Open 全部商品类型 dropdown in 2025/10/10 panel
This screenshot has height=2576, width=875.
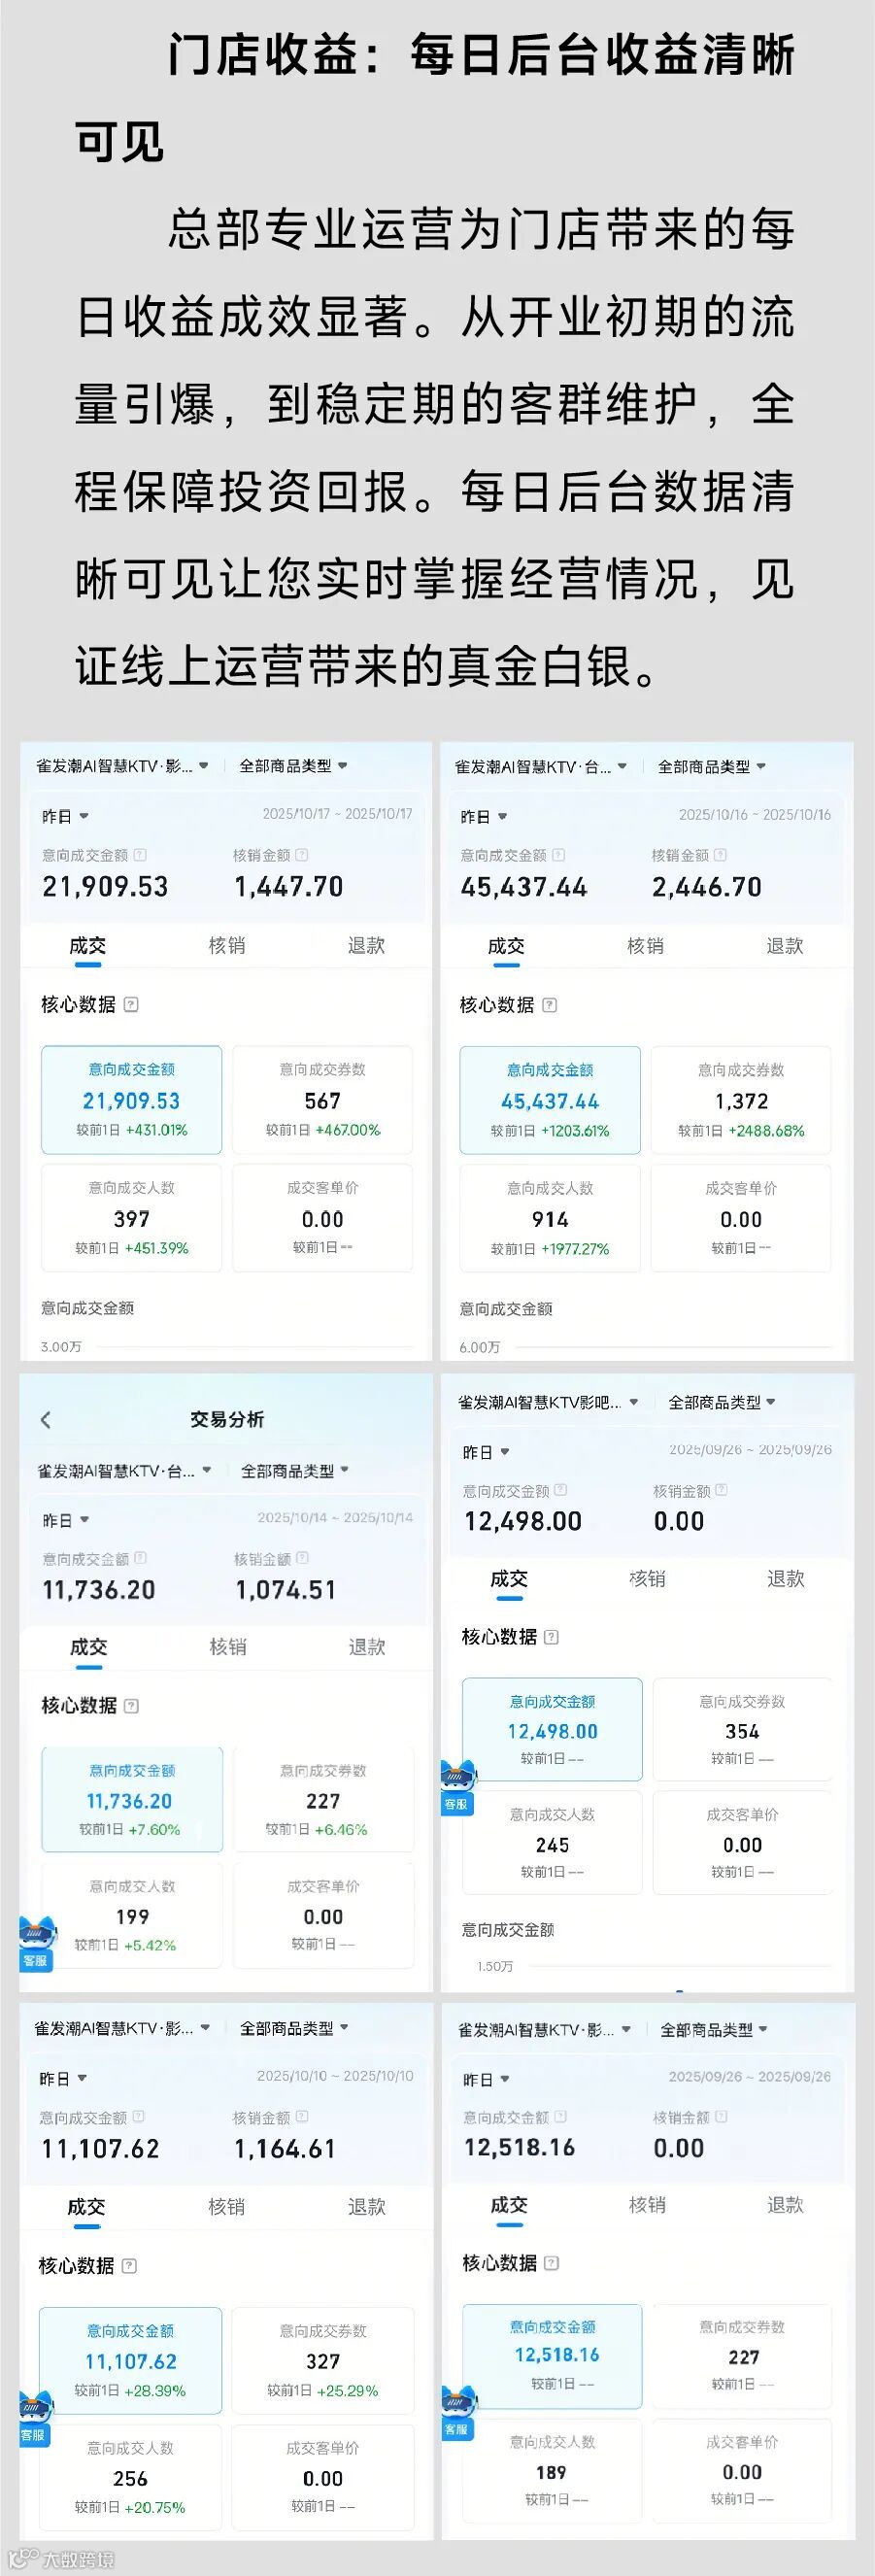tap(294, 2029)
